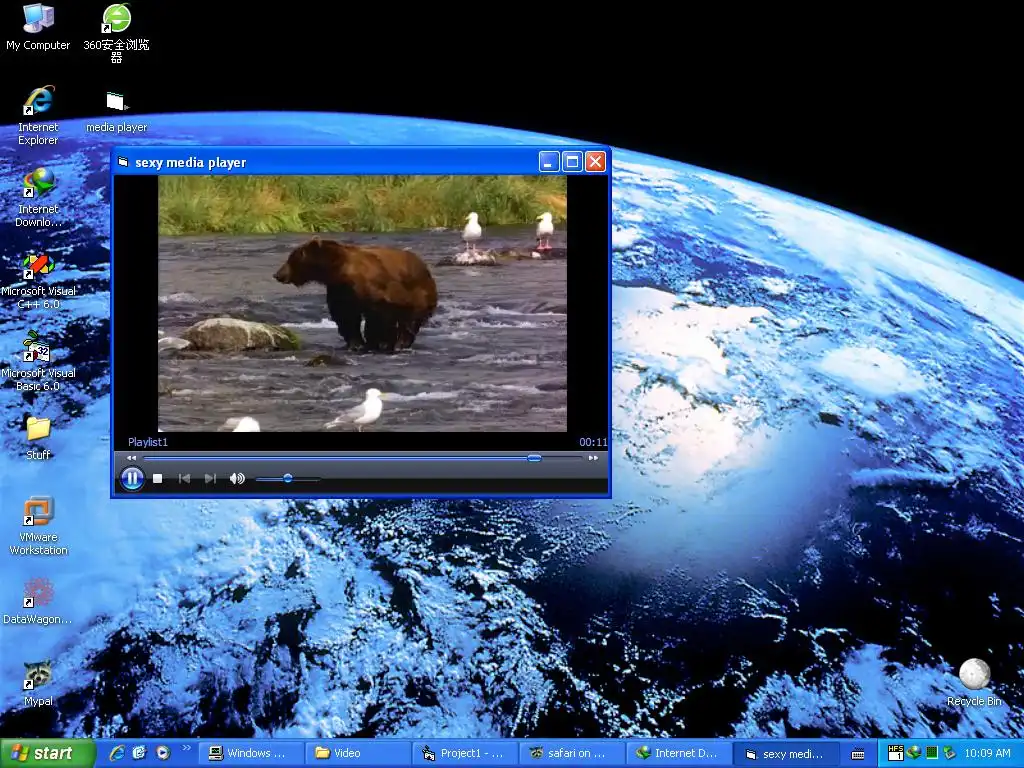
Task: Click the tray icon next to the clock
Action: (x=950, y=753)
